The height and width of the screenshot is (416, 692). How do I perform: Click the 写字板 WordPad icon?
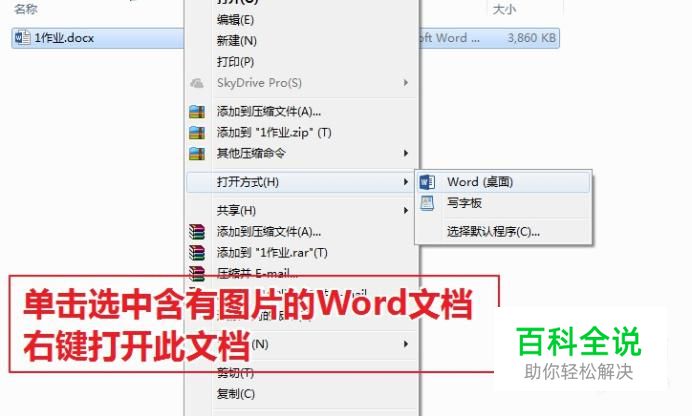(x=427, y=203)
